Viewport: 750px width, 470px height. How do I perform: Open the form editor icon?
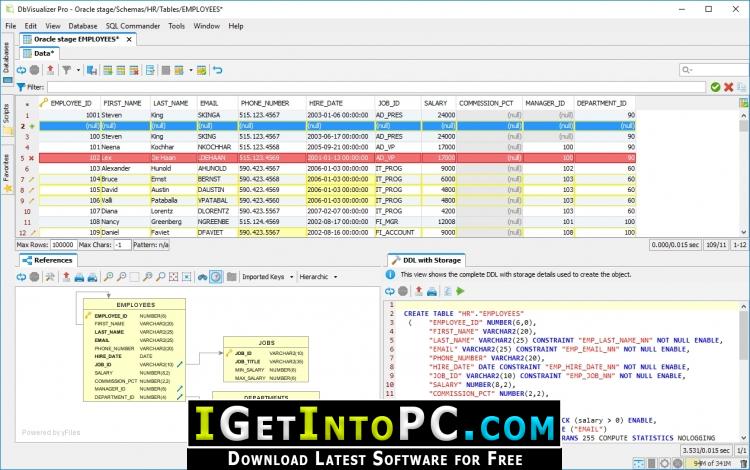(x=150, y=70)
